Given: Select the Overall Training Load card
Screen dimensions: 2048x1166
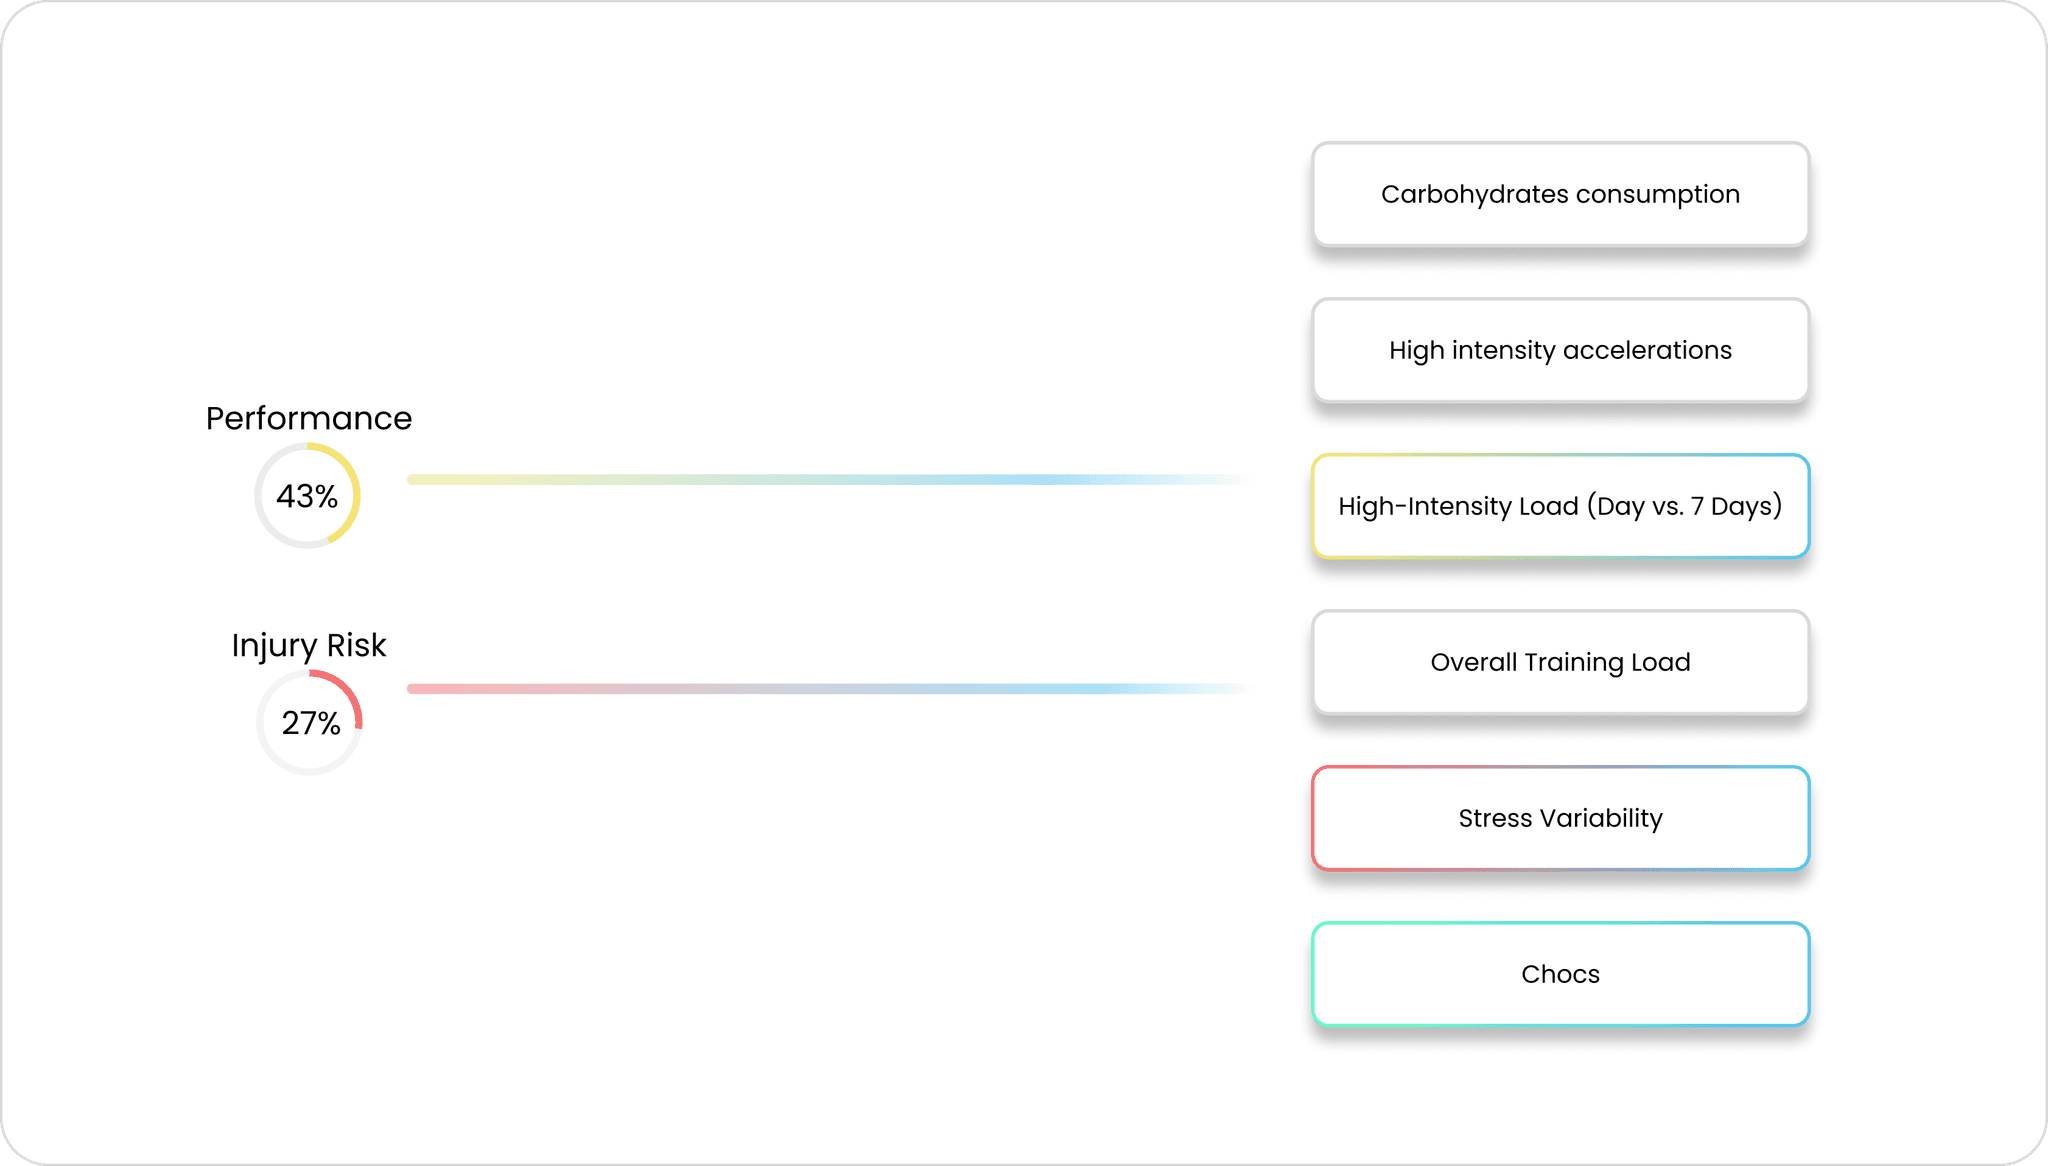Looking at the screenshot, I should point(1560,662).
